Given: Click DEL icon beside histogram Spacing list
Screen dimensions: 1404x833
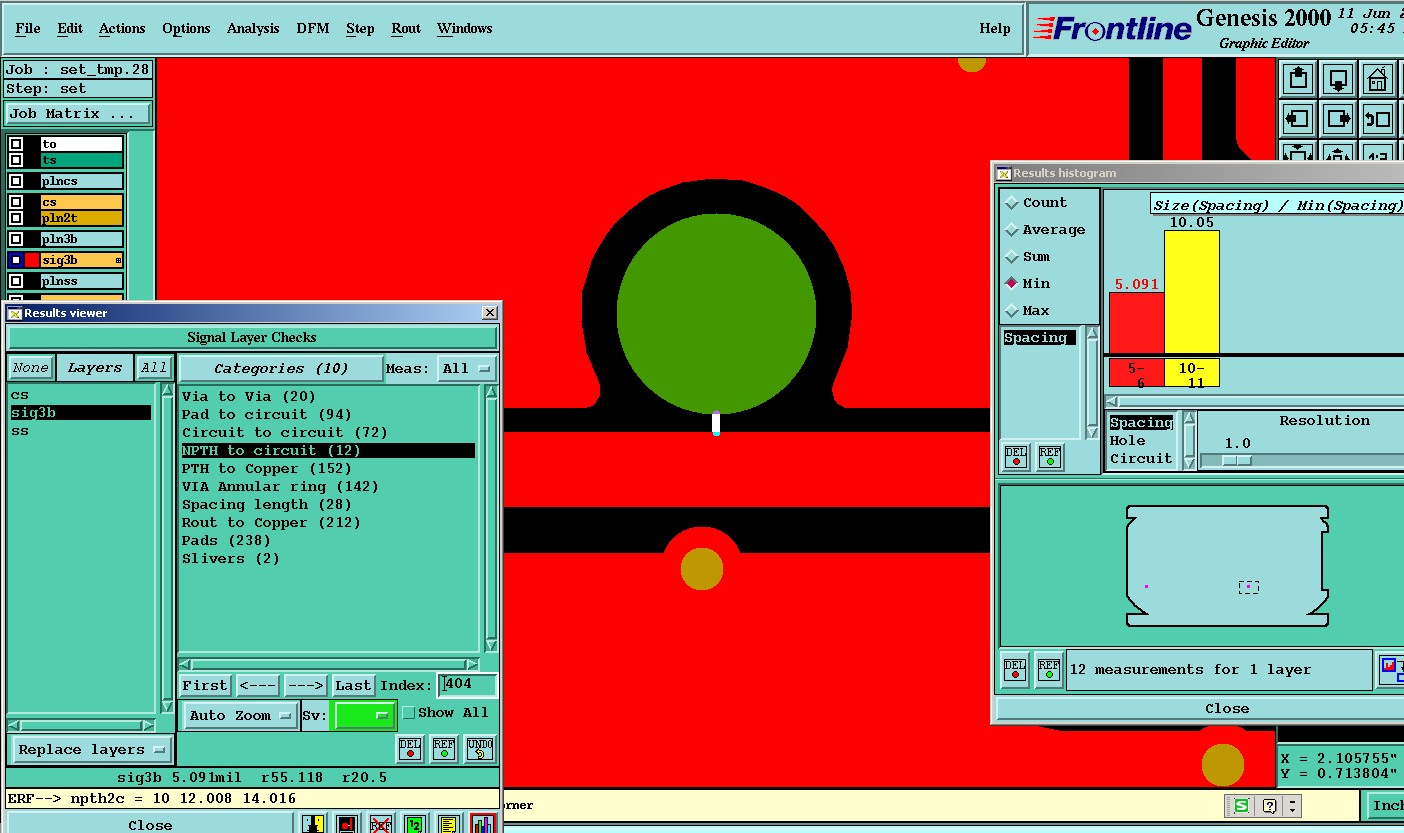Looking at the screenshot, I should pos(1015,457).
